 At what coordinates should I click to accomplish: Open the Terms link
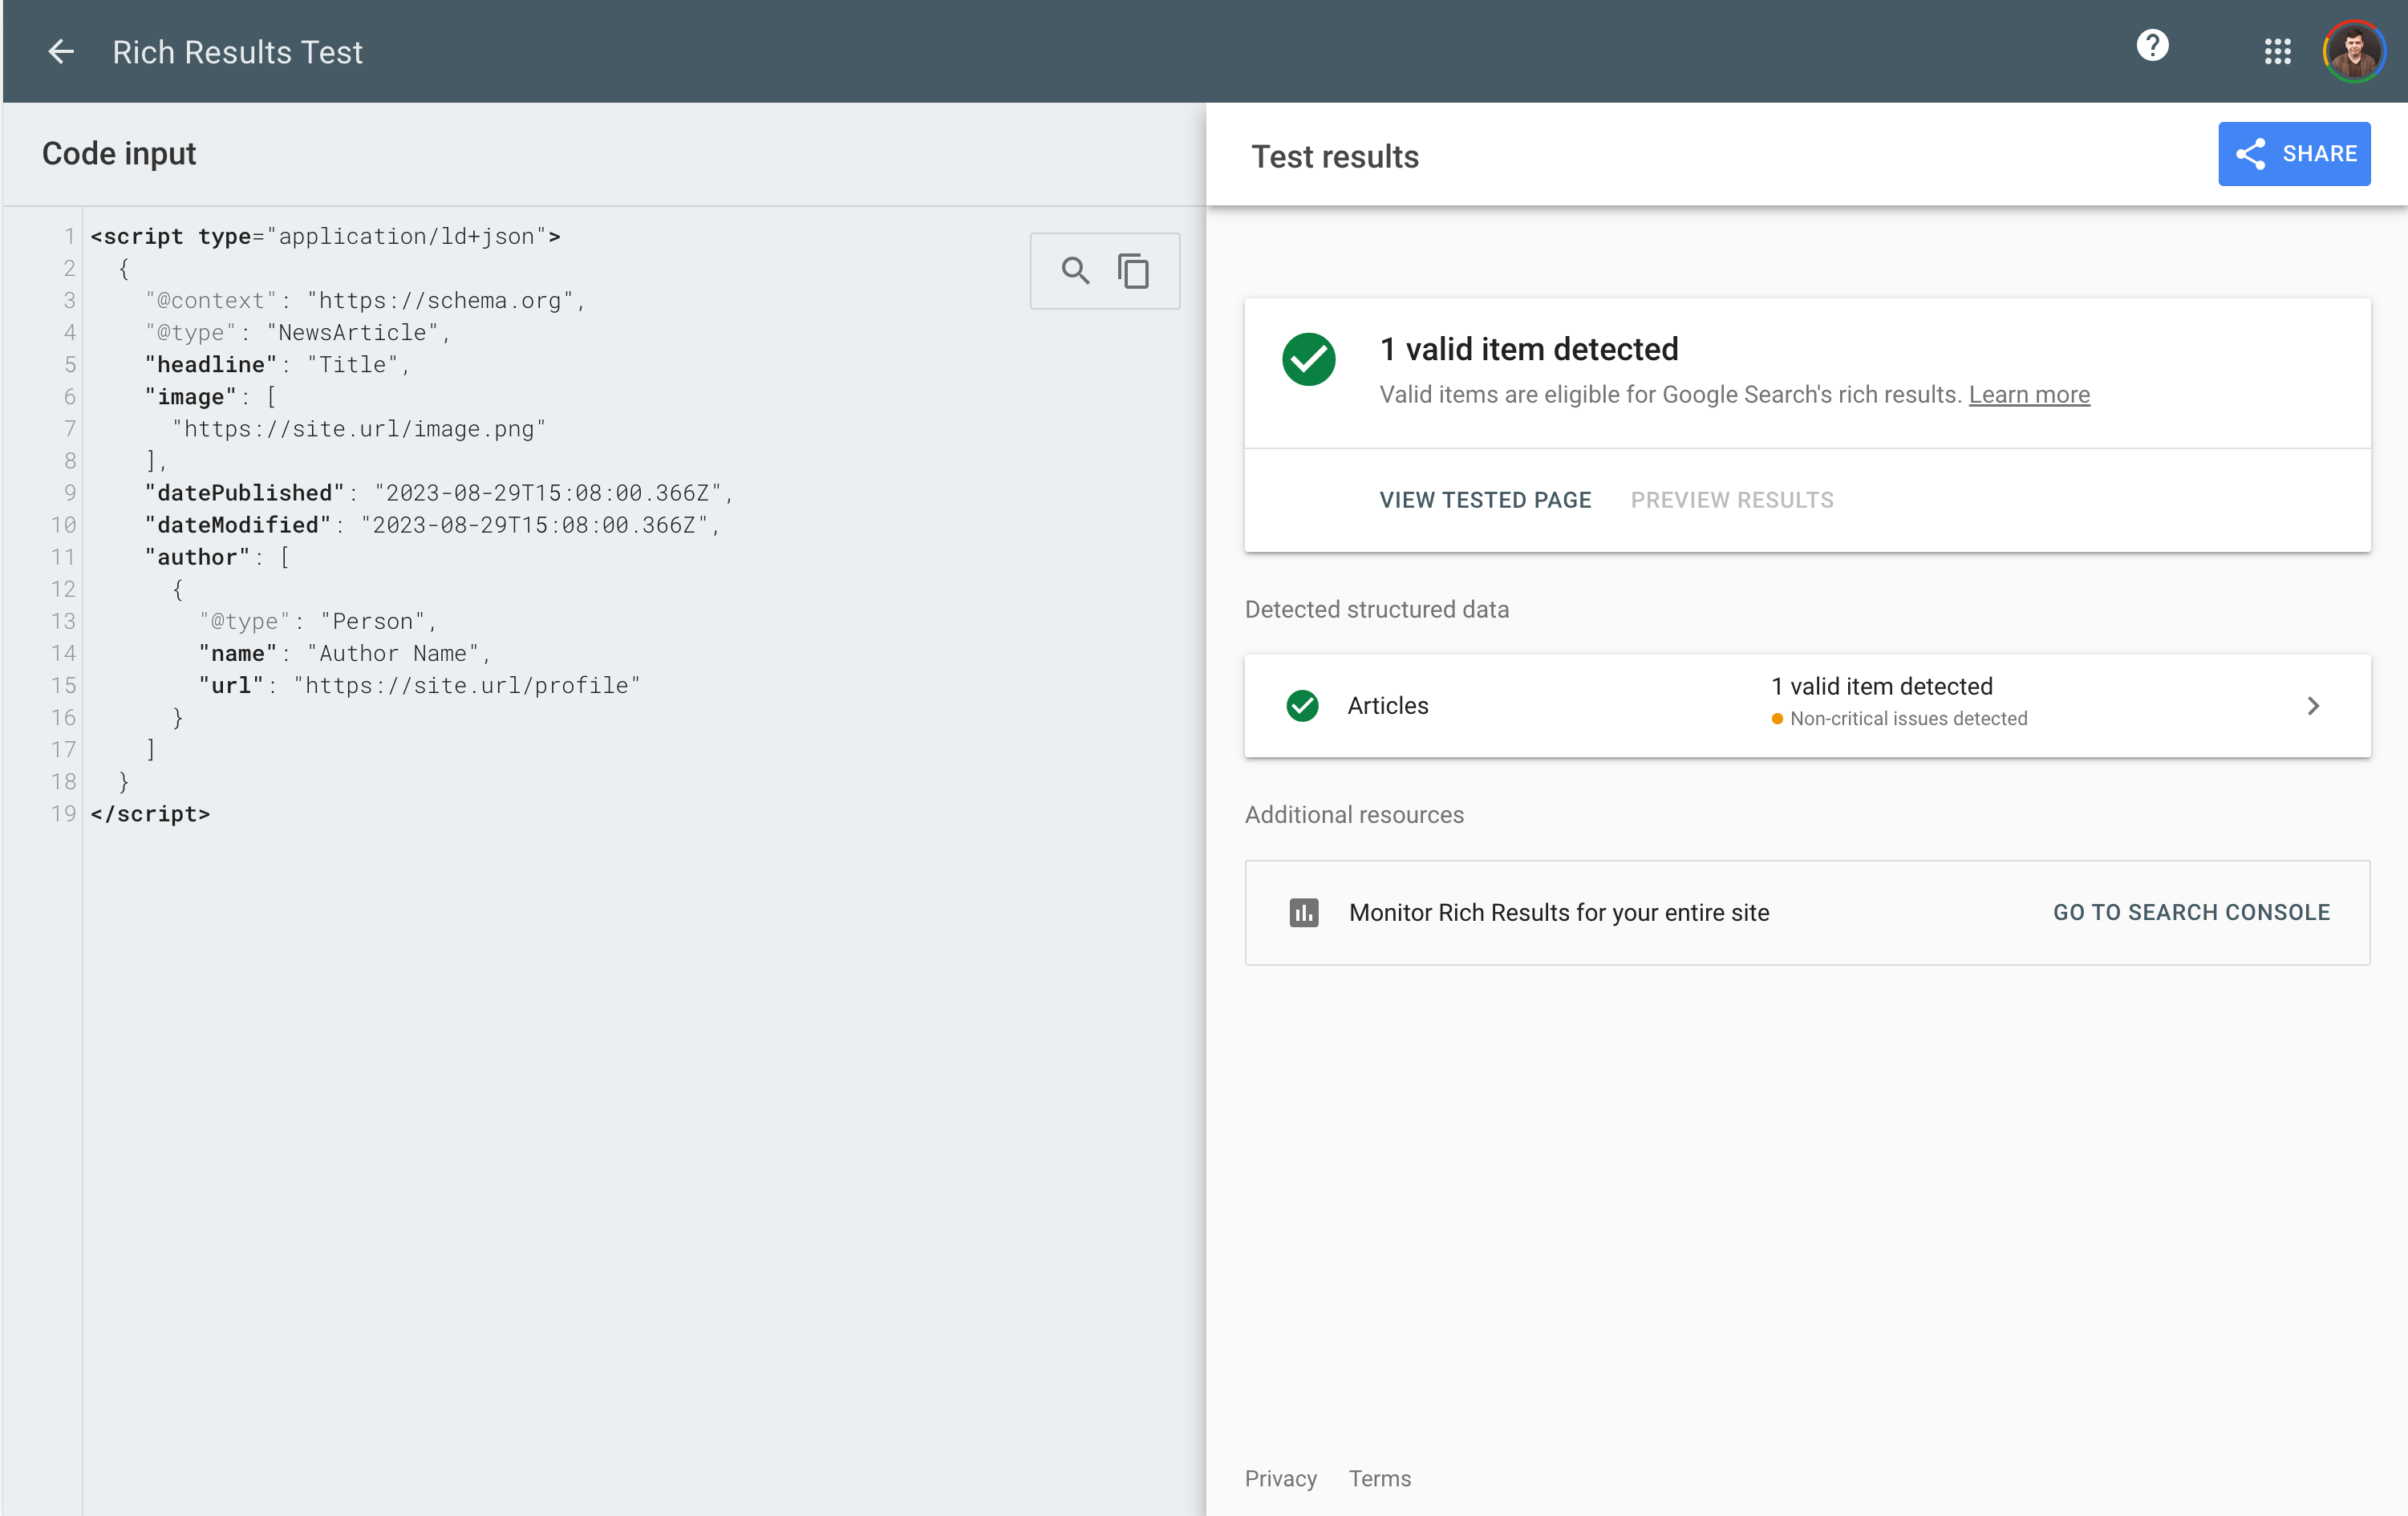coord(1379,1478)
